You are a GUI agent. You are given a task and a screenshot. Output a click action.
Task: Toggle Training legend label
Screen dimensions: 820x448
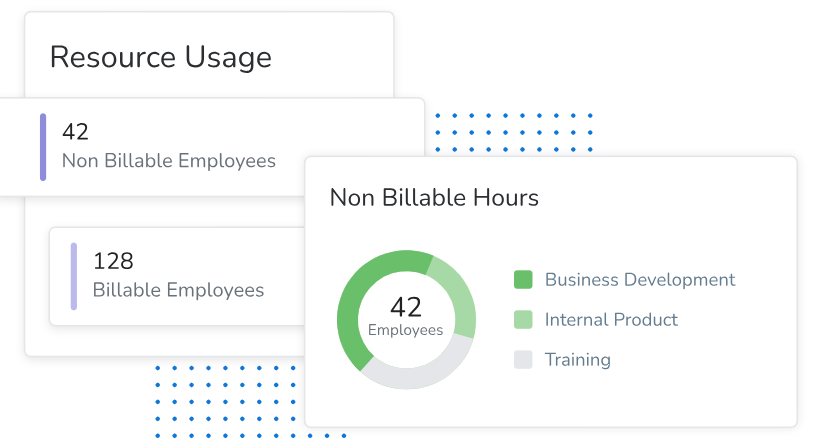(x=578, y=360)
